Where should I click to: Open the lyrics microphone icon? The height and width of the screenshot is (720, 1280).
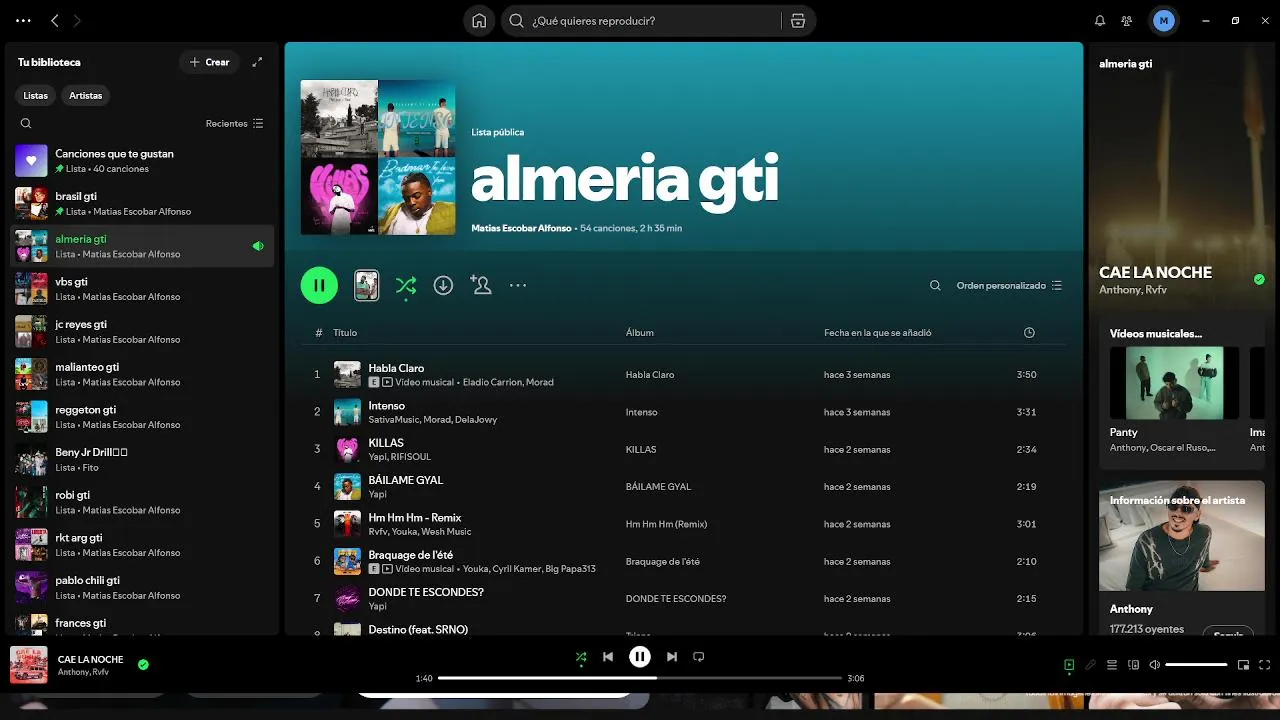1090,665
